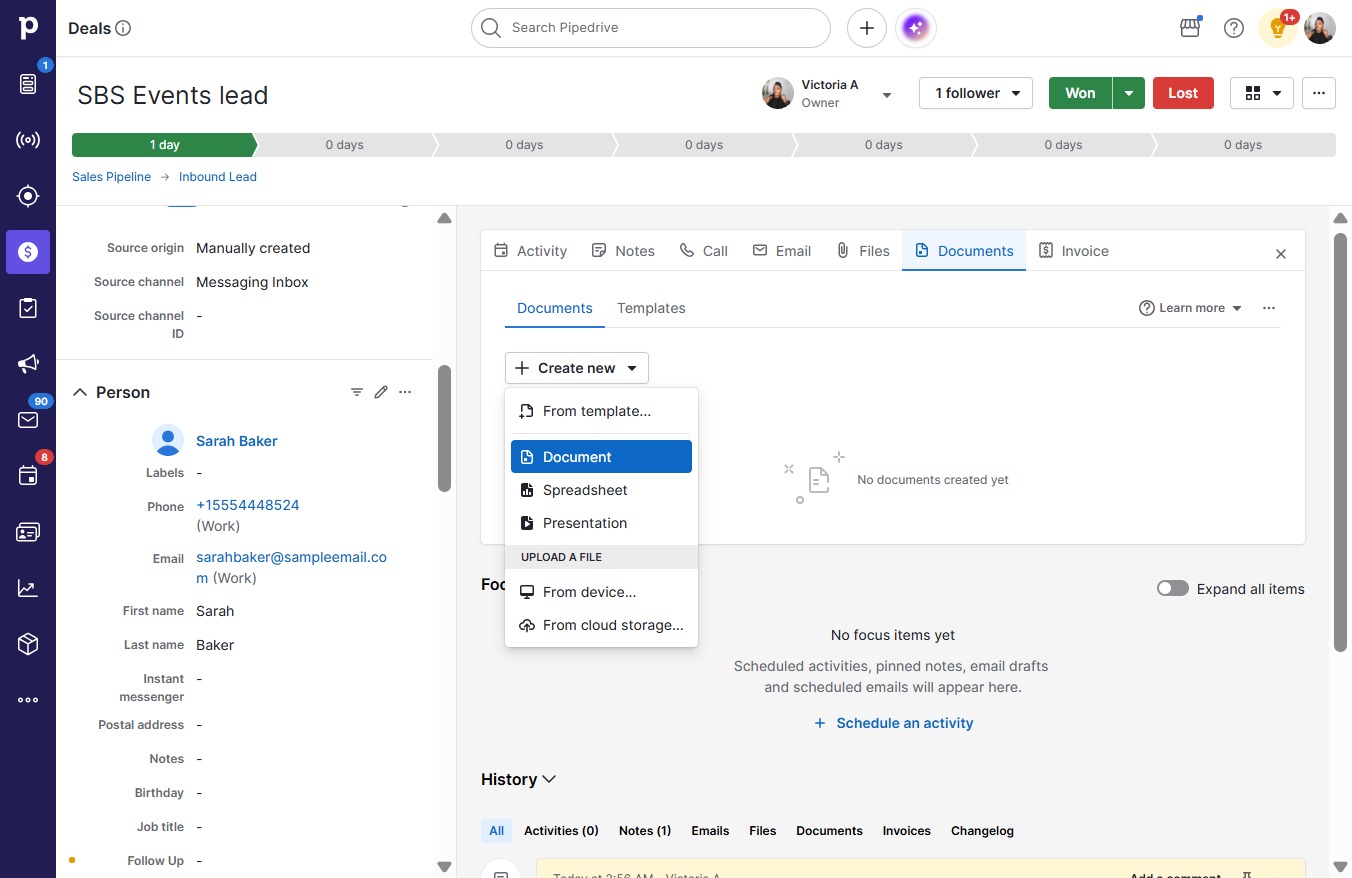Collapse the History section
Viewport: 1352px width, 878px height.
(549, 779)
